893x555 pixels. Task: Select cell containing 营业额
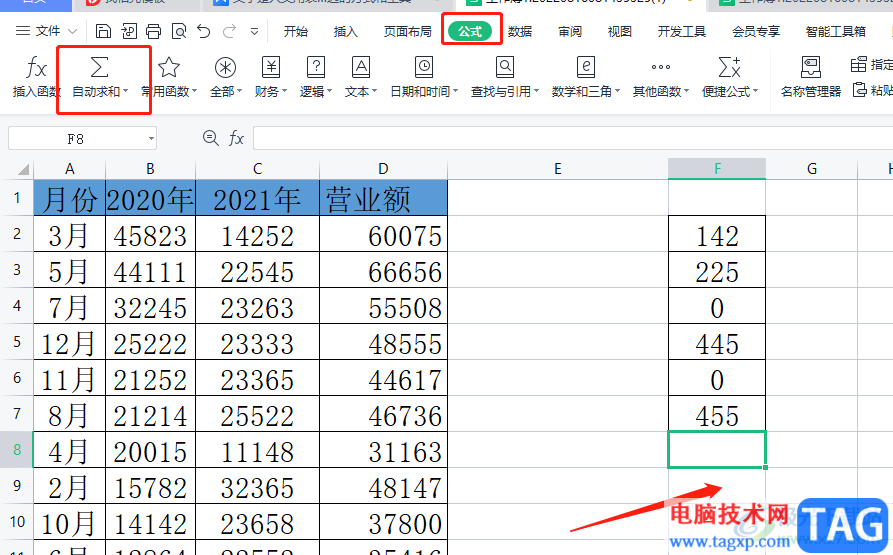(x=383, y=198)
